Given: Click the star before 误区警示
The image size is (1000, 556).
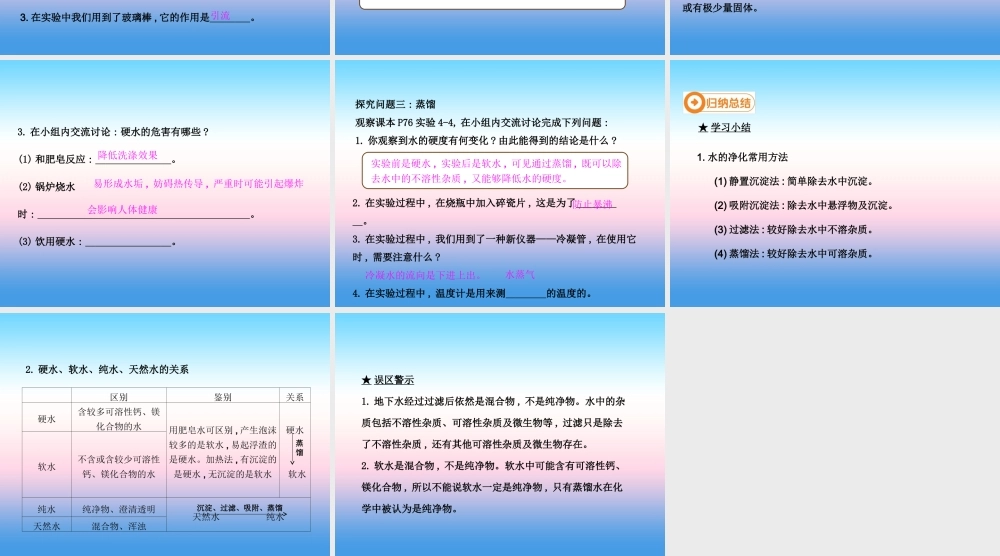Looking at the screenshot, I should [366, 380].
